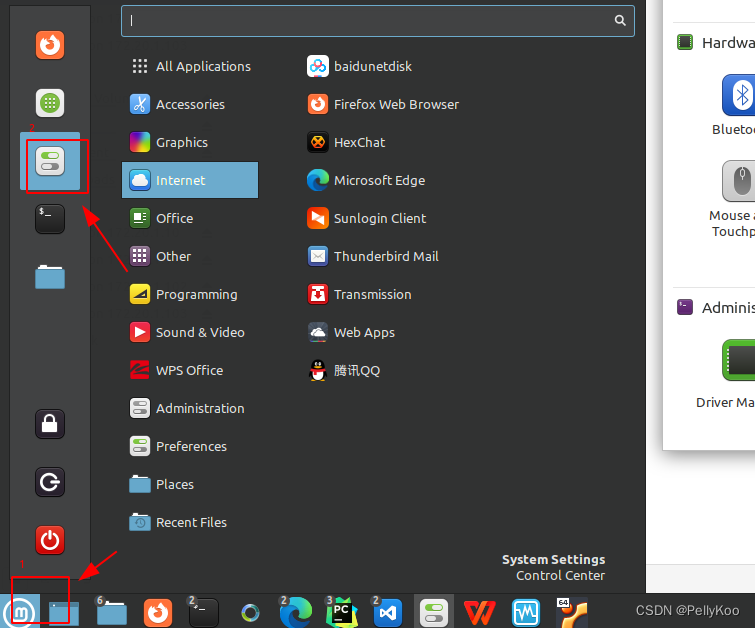Open WPS Office on the taskbar
755x628 pixels.
pos(480,613)
